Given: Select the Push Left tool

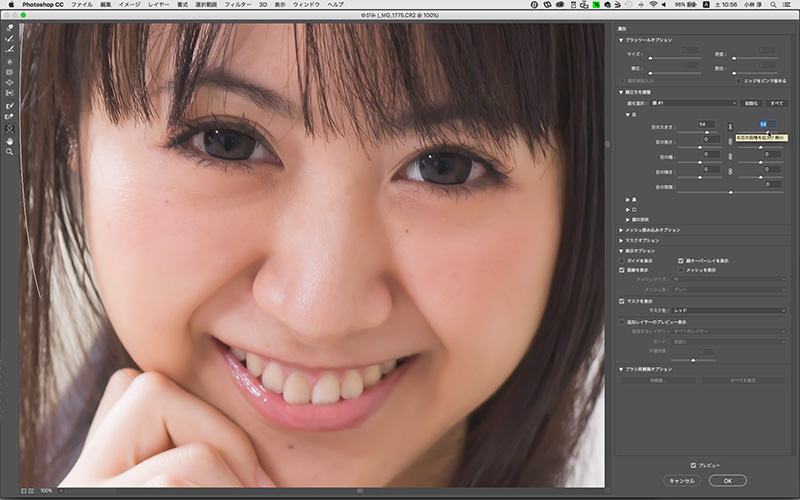Looking at the screenshot, I should [9, 93].
